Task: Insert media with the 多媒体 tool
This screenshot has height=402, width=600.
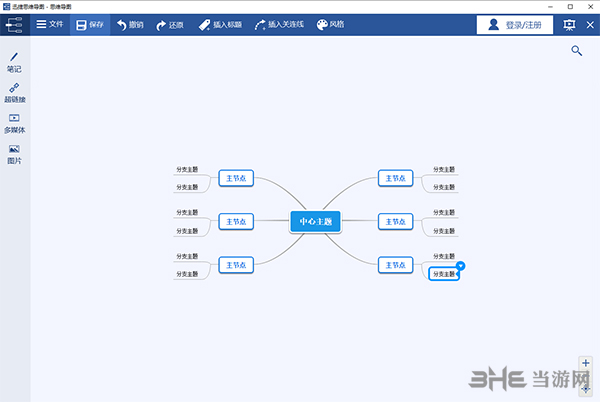Action: pyautogui.click(x=15, y=124)
